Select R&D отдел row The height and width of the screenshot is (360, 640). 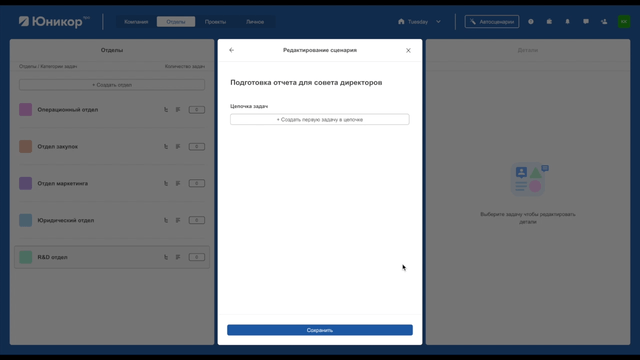[x=112, y=257]
